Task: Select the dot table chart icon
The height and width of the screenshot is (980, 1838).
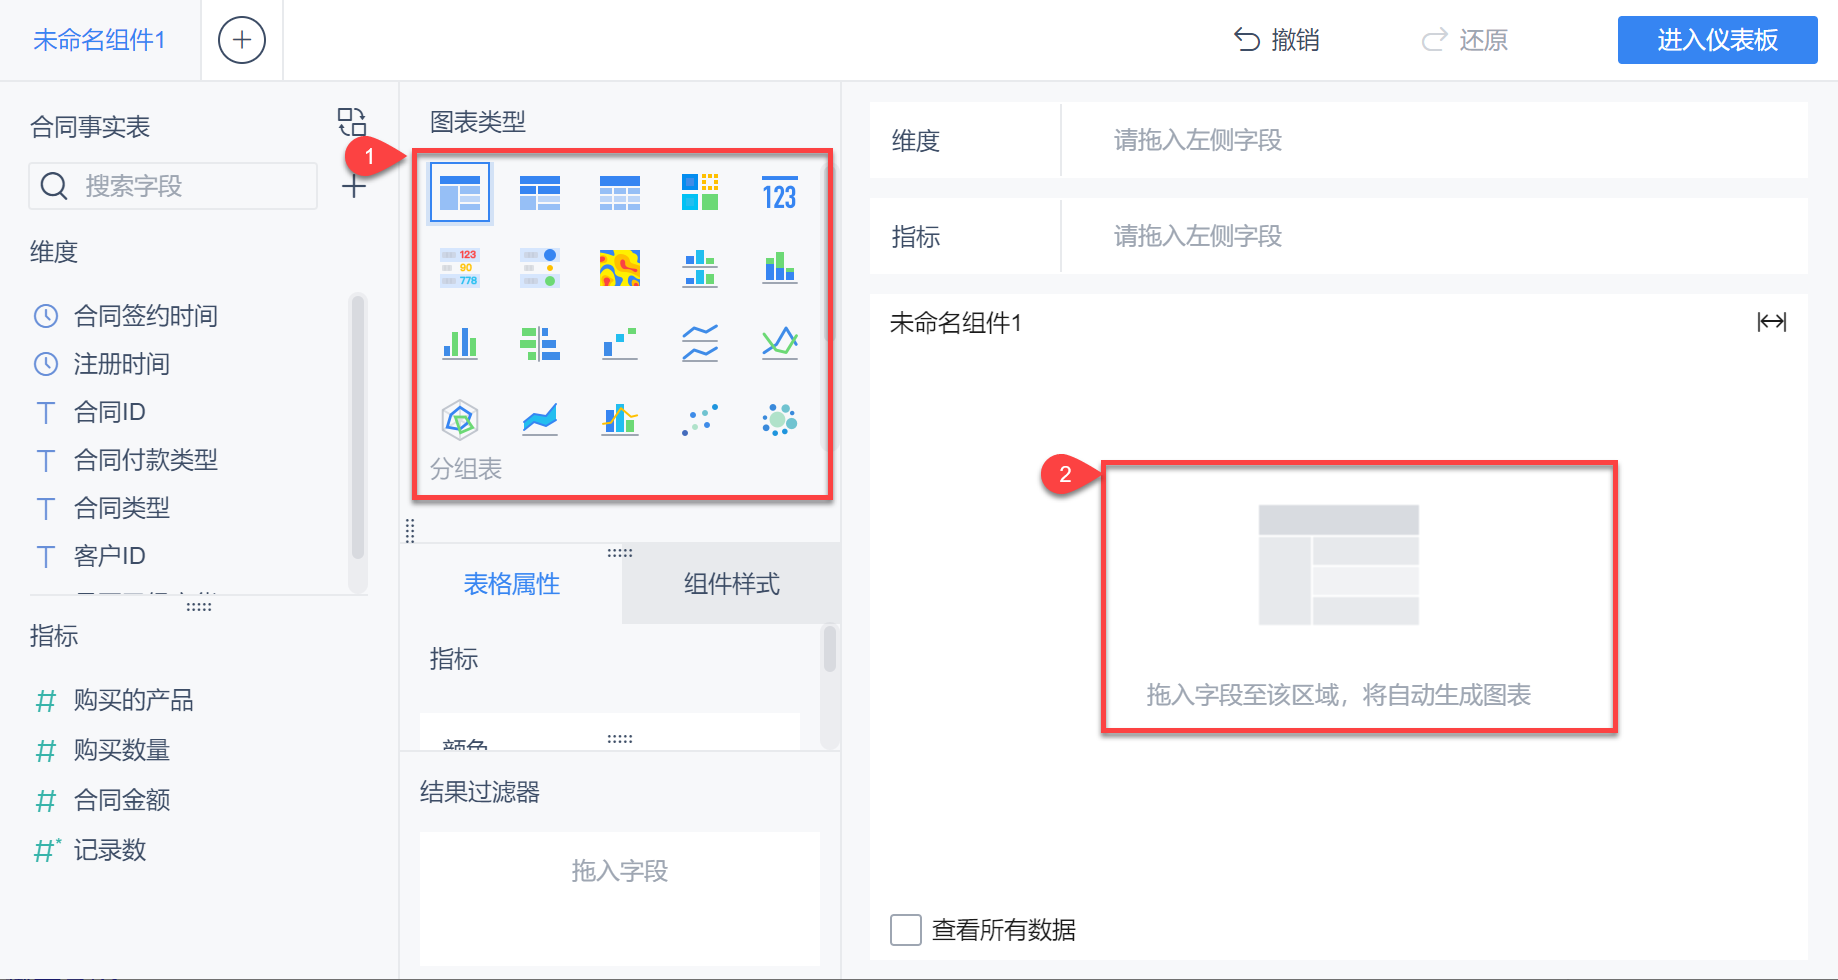Action: pos(540,268)
